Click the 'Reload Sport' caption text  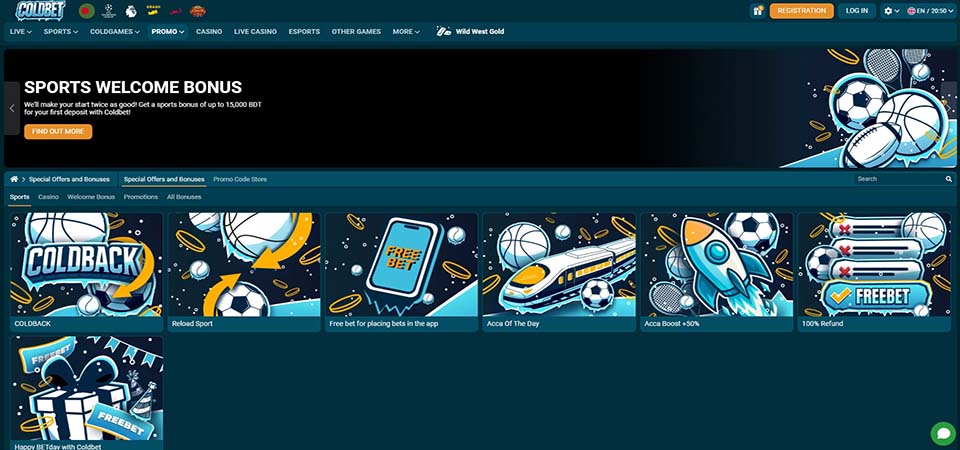click(x=192, y=323)
